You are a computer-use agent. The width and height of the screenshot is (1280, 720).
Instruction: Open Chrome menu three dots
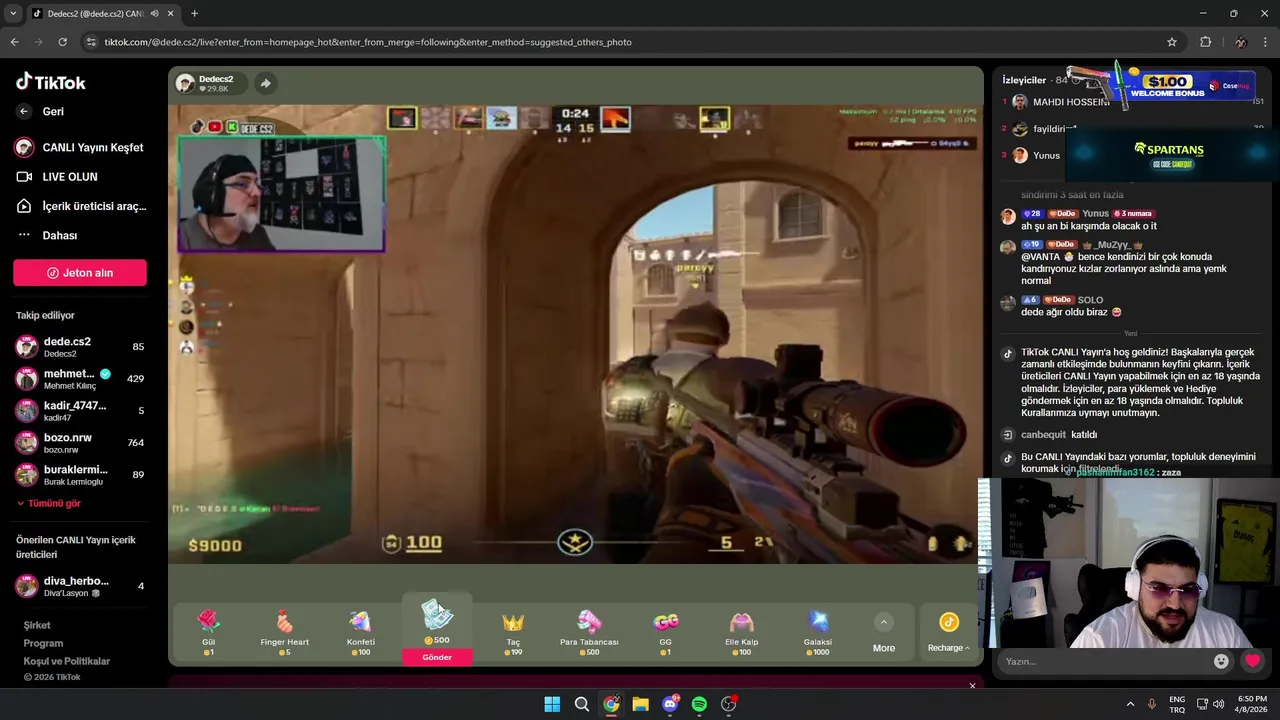1266,42
